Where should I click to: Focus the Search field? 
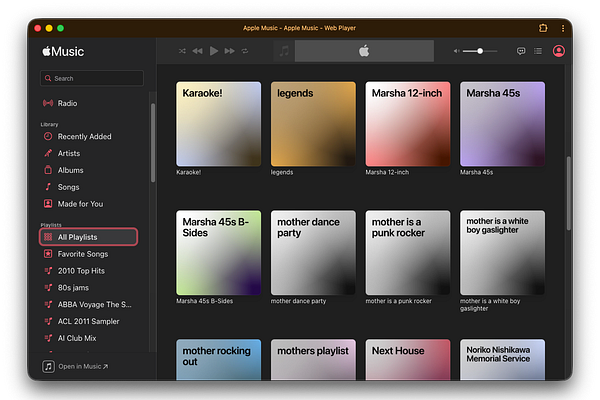92,78
